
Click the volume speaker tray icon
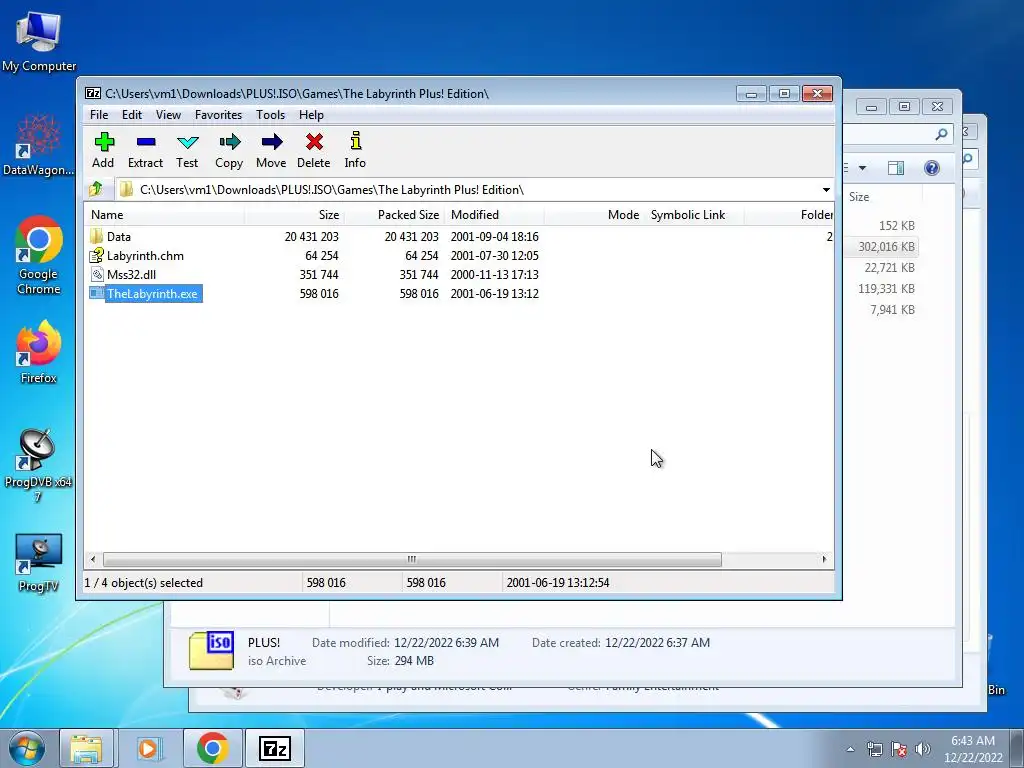pyautogui.click(x=923, y=749)
